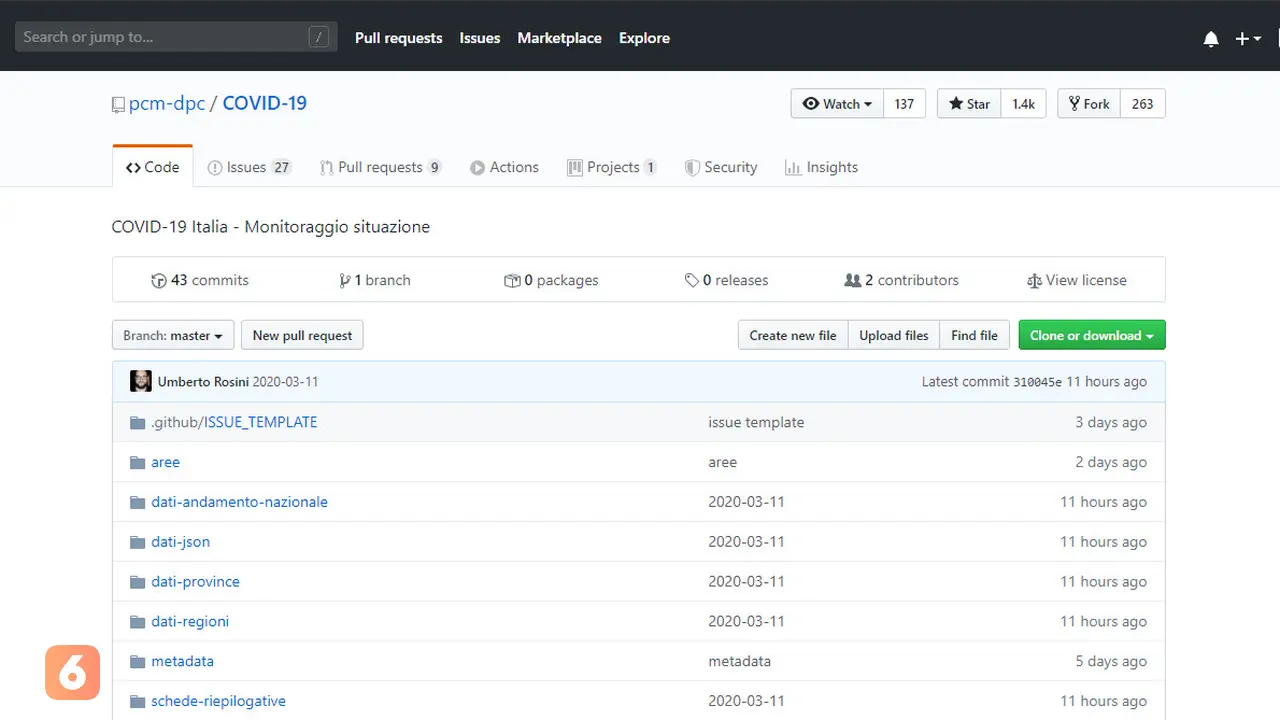The image size is (1280, 720).
Task: Switch to the Pull requests tab
Action: coord(380,167)
